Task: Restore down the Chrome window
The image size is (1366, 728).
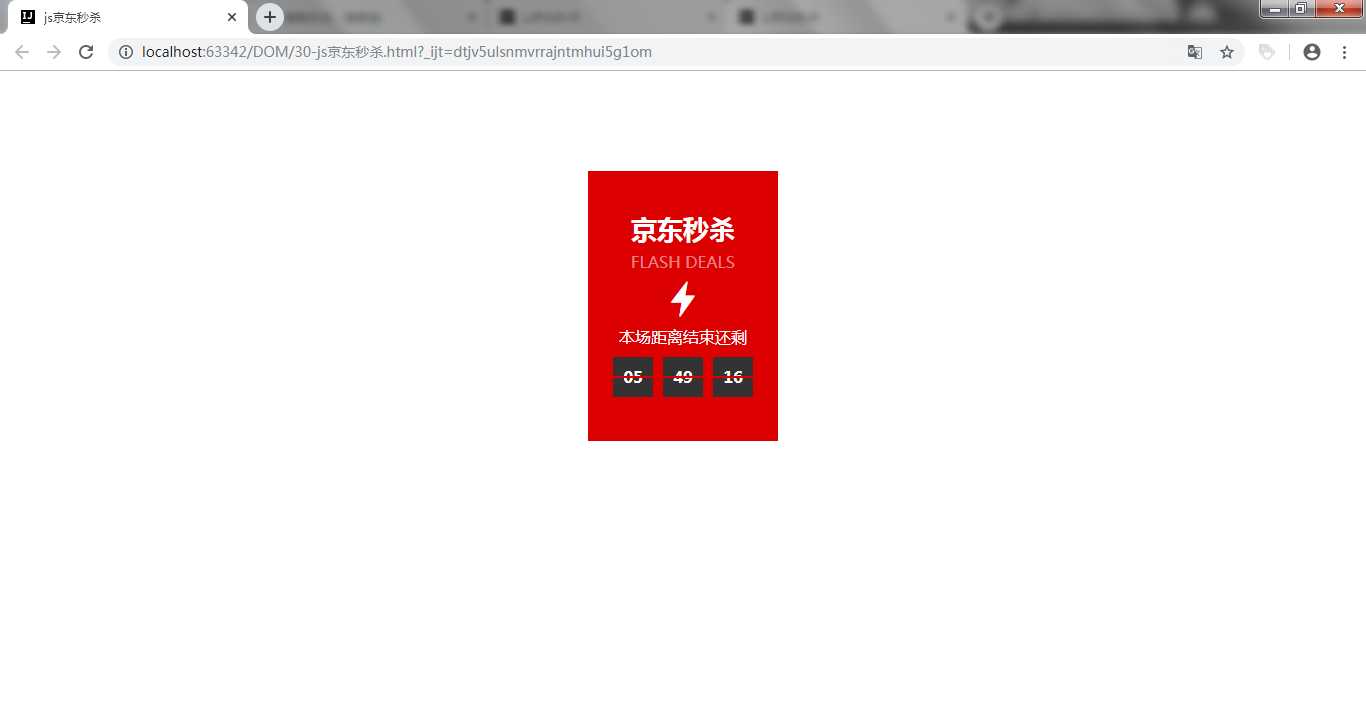Action: [x=1301, y=8]
